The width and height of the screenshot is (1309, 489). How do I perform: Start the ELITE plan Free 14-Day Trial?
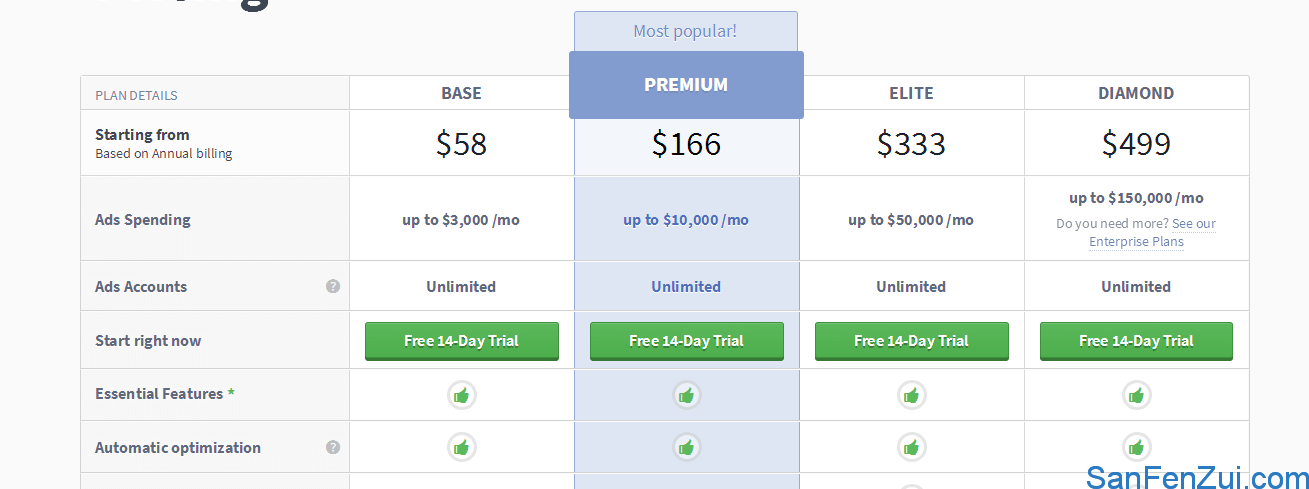pyautogui.click(x=911, y=341)
